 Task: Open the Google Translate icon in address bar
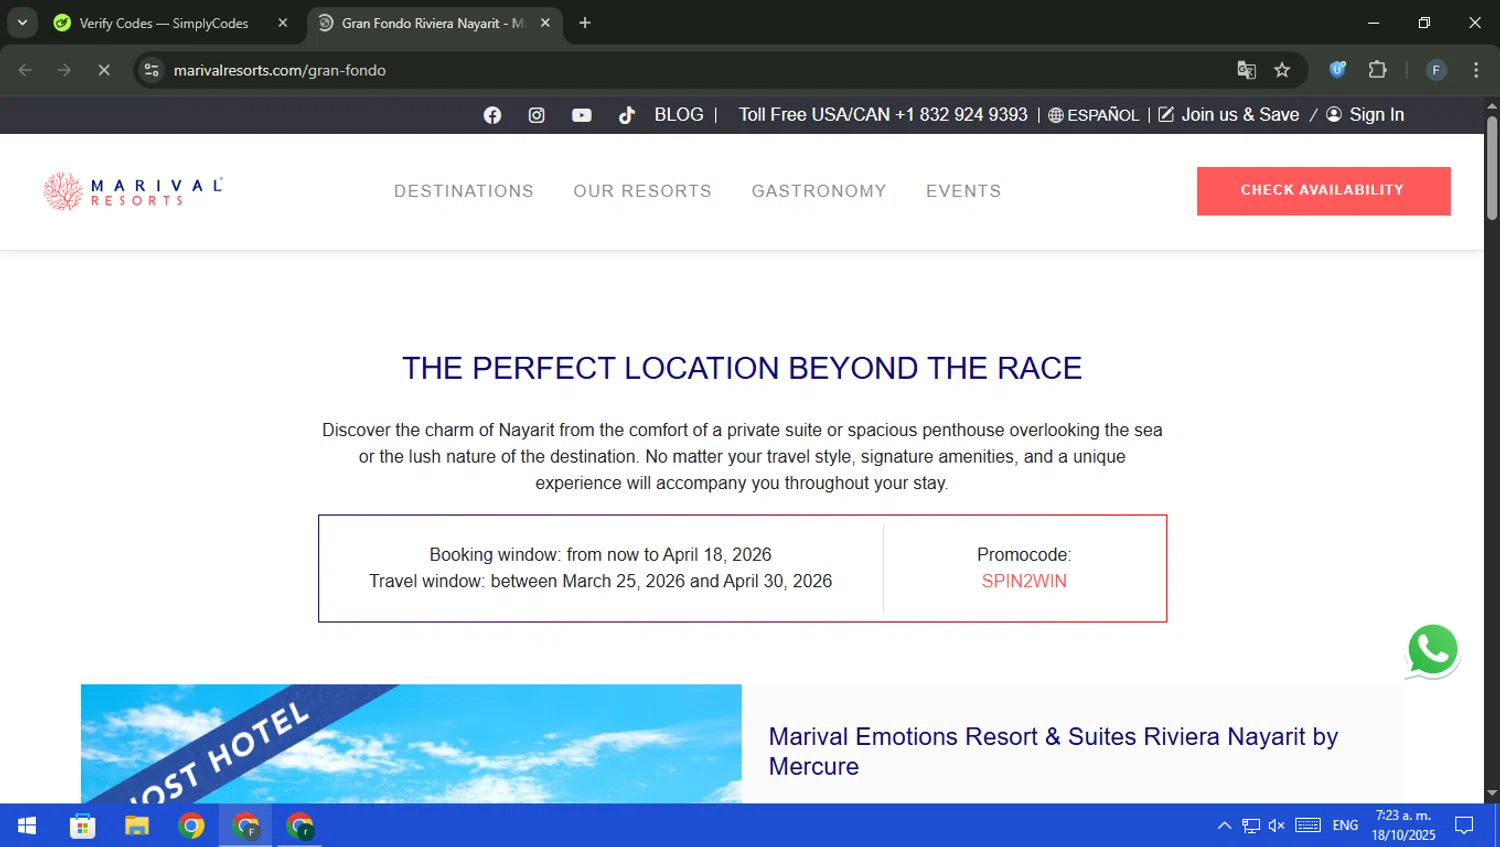coord(1246,70)
